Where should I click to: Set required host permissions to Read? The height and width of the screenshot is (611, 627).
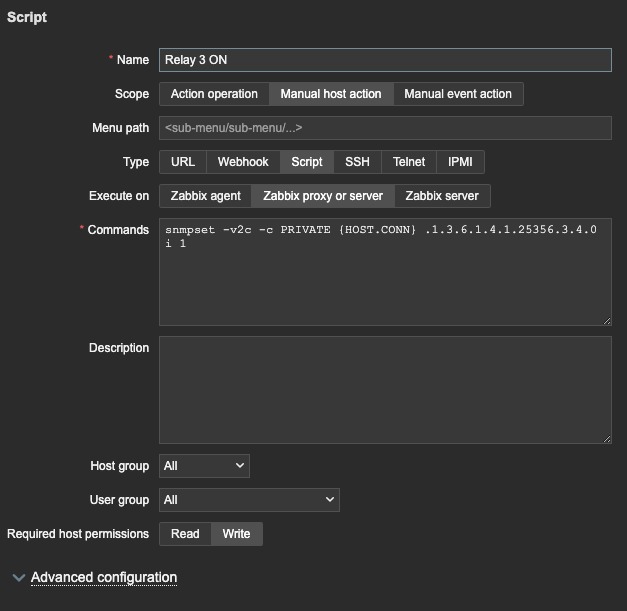click(185, 534)
